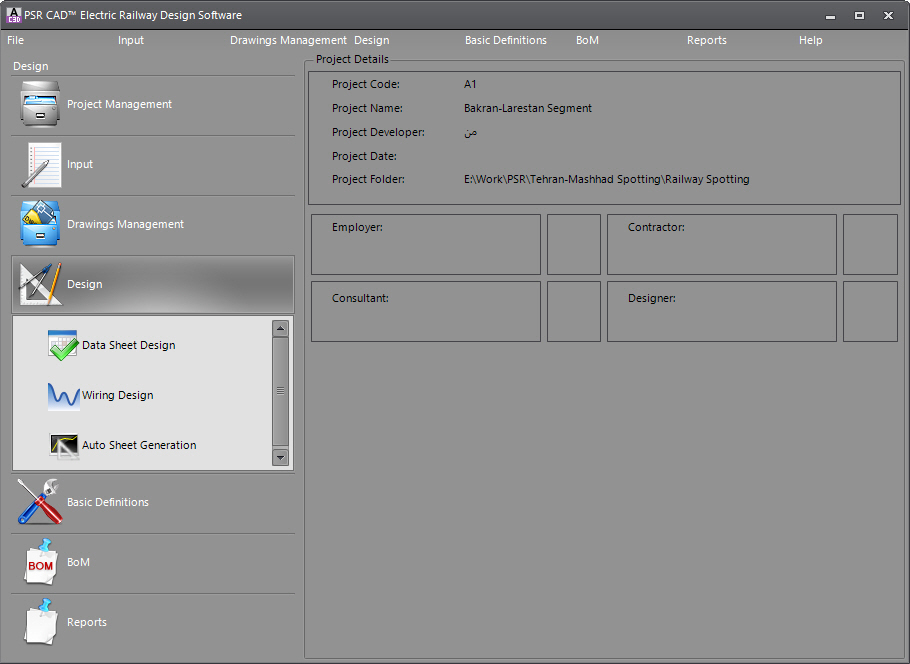Image resolution: width=910 pixels, height=664 pixels.
Task: Select Drawings Management label in sidebar
Action: click(125, 224)
